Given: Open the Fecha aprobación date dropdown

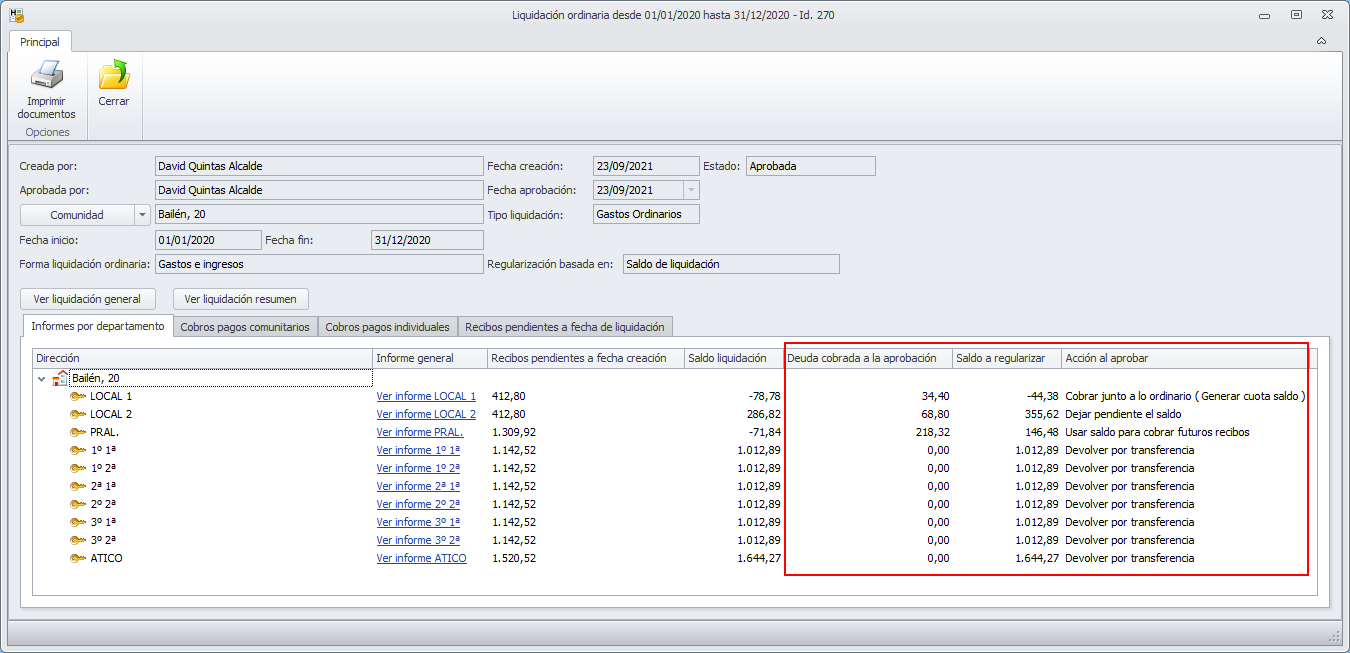Looking at the screenshot, I should 690,190.
